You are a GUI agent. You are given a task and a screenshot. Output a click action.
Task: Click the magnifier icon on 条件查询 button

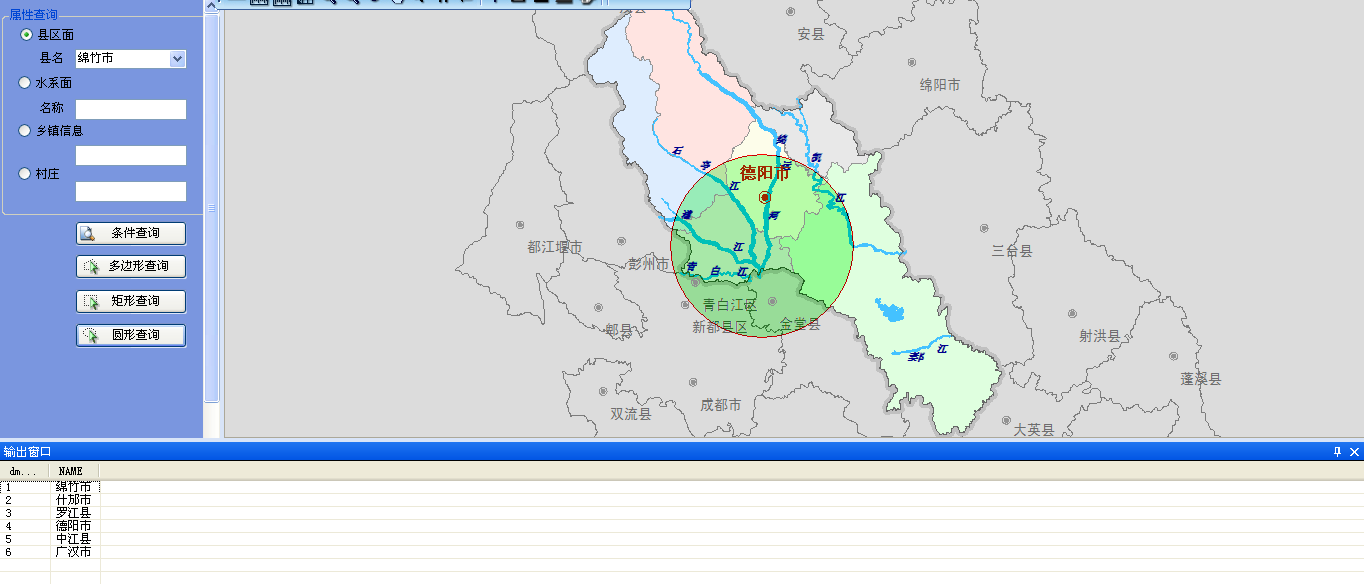click(x=85, y=232)
